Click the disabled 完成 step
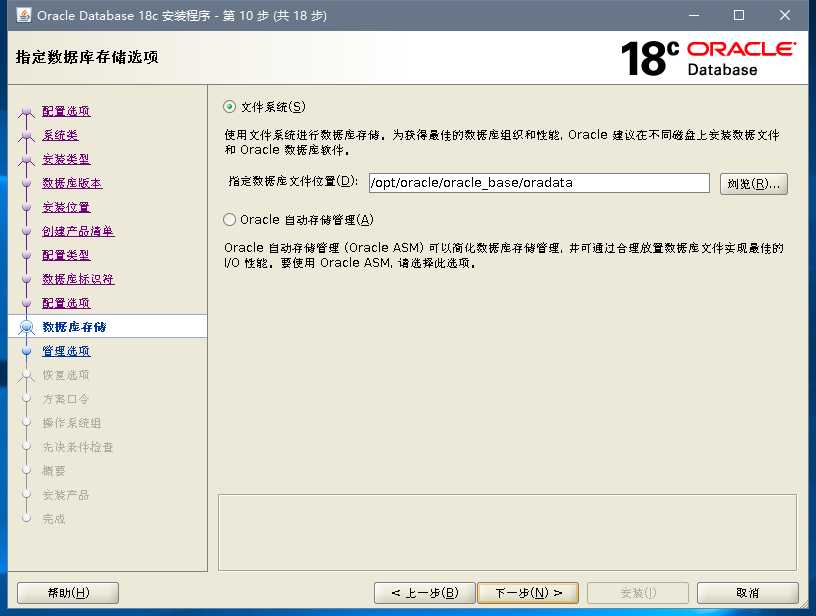 click(x=54, y=519)
